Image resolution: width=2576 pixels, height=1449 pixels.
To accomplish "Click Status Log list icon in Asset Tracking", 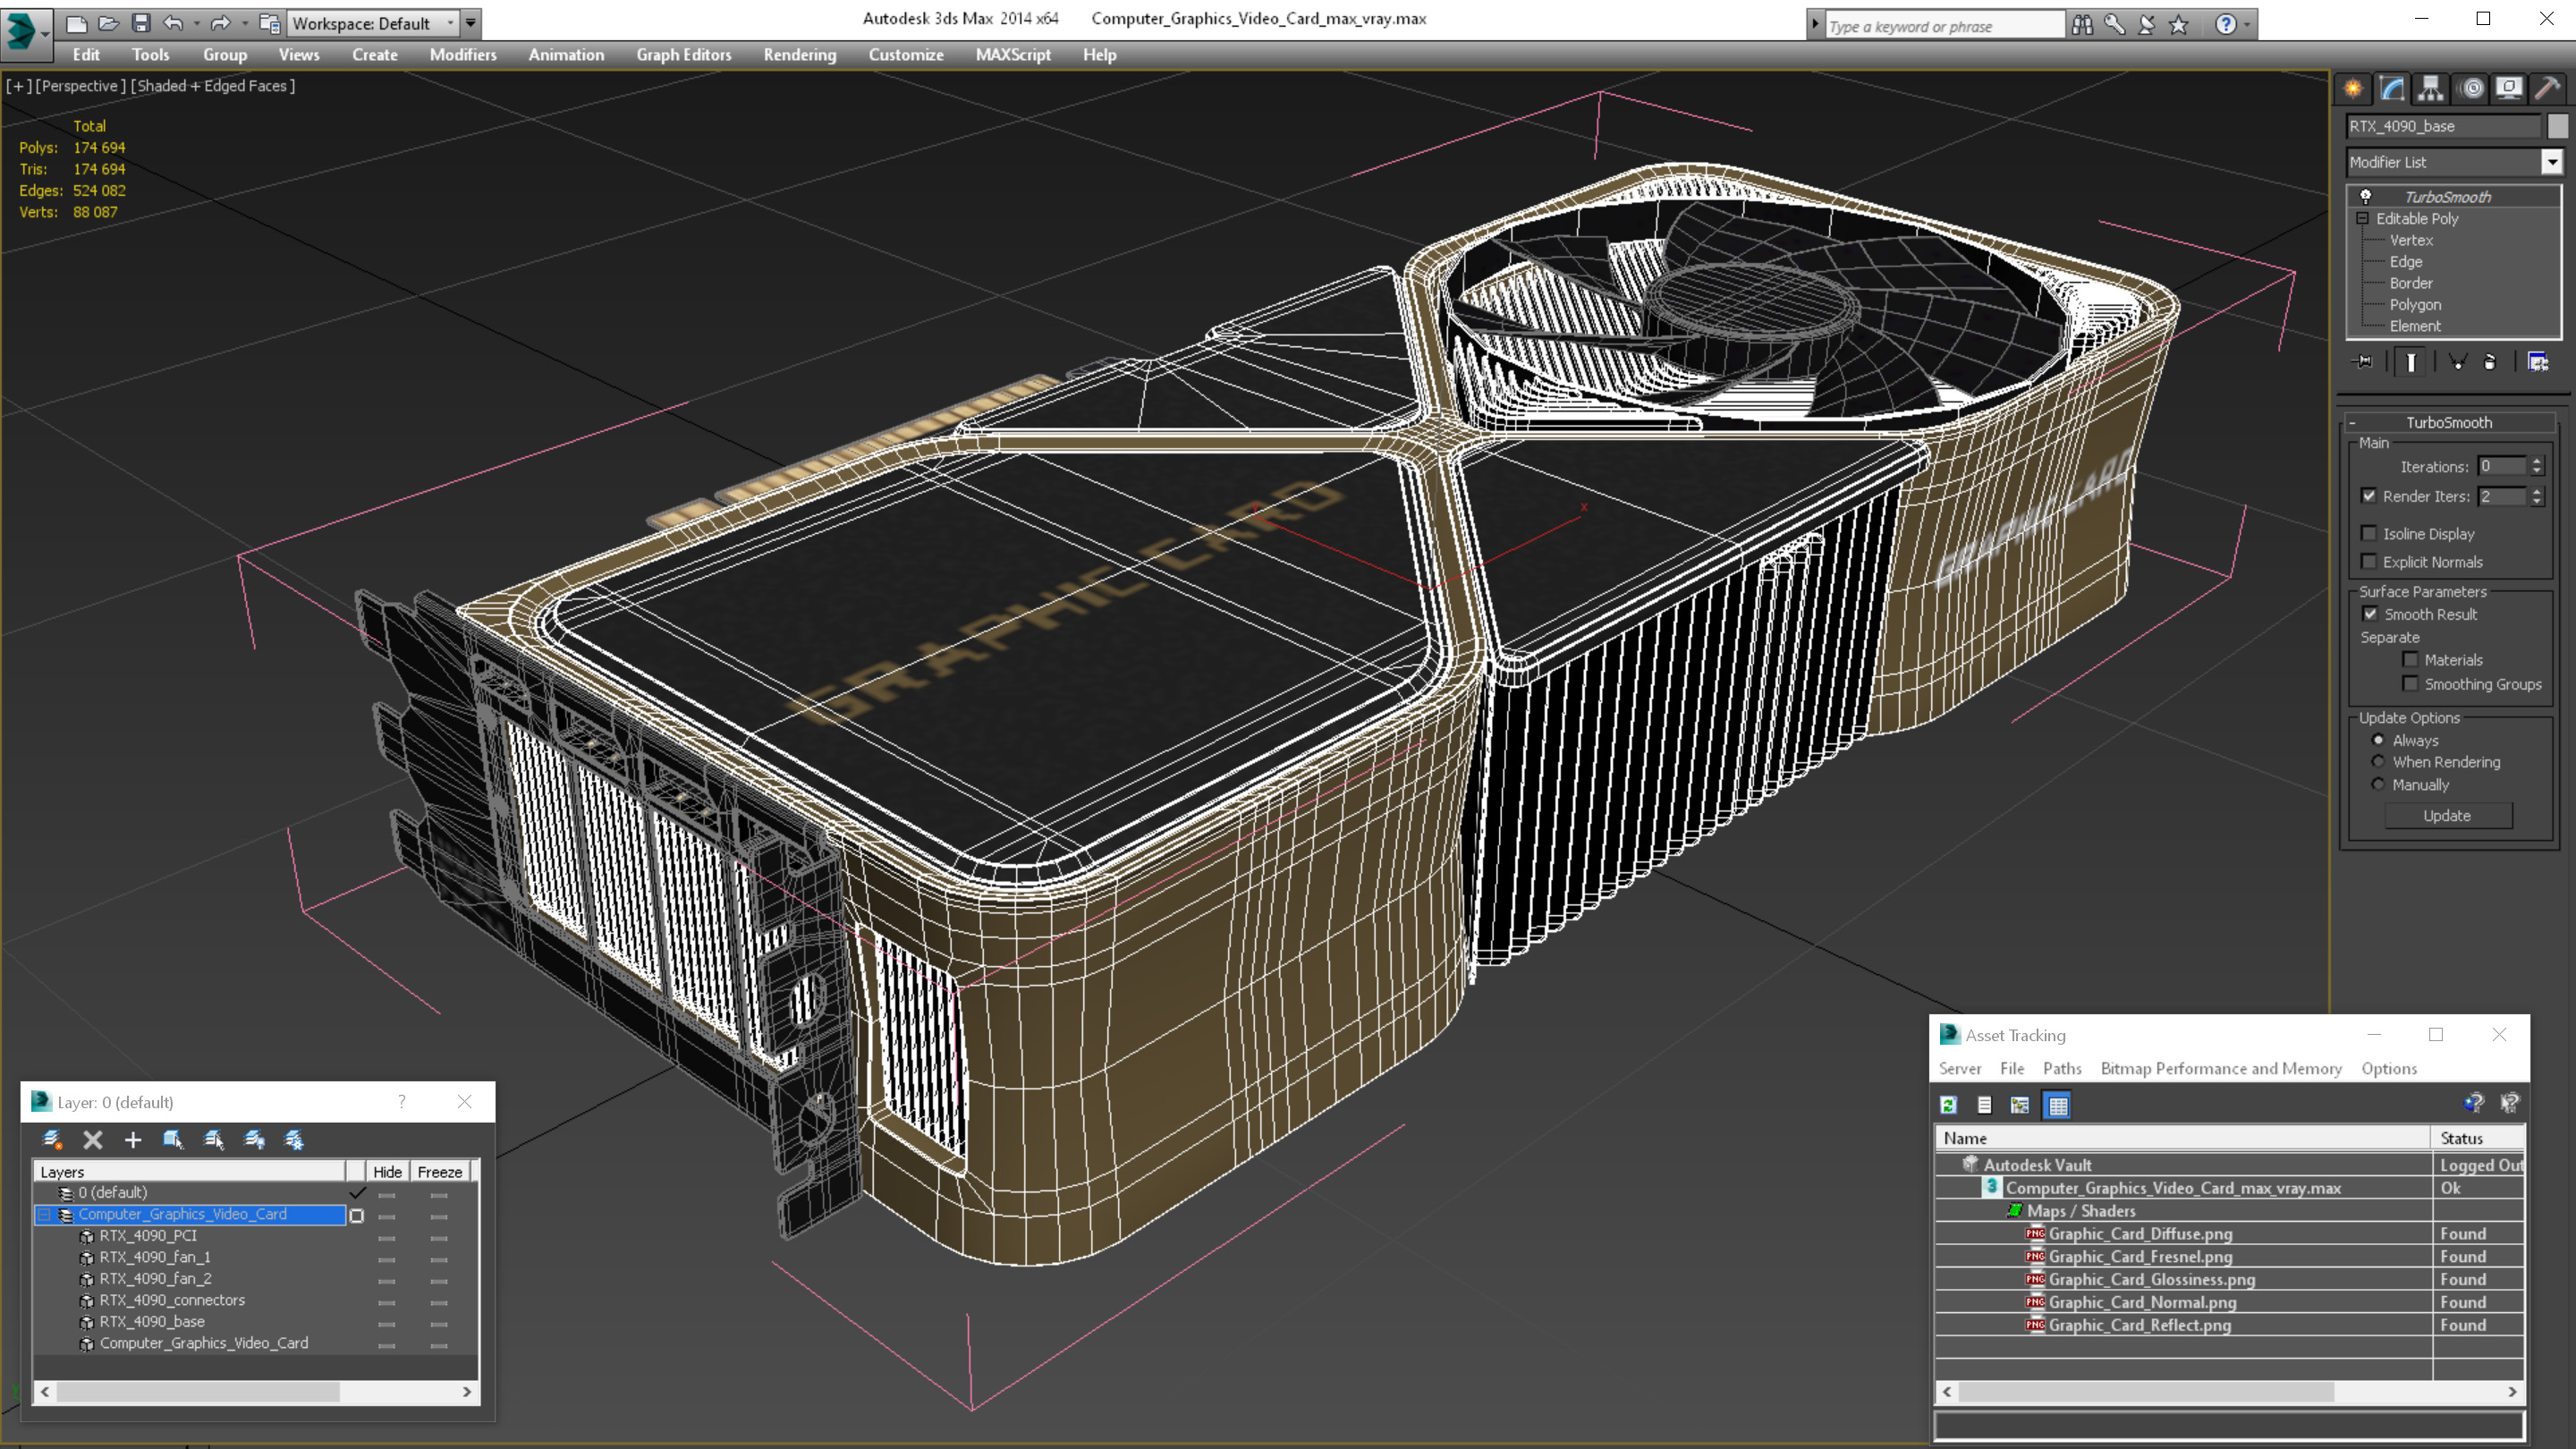I will point(1985,1105).
